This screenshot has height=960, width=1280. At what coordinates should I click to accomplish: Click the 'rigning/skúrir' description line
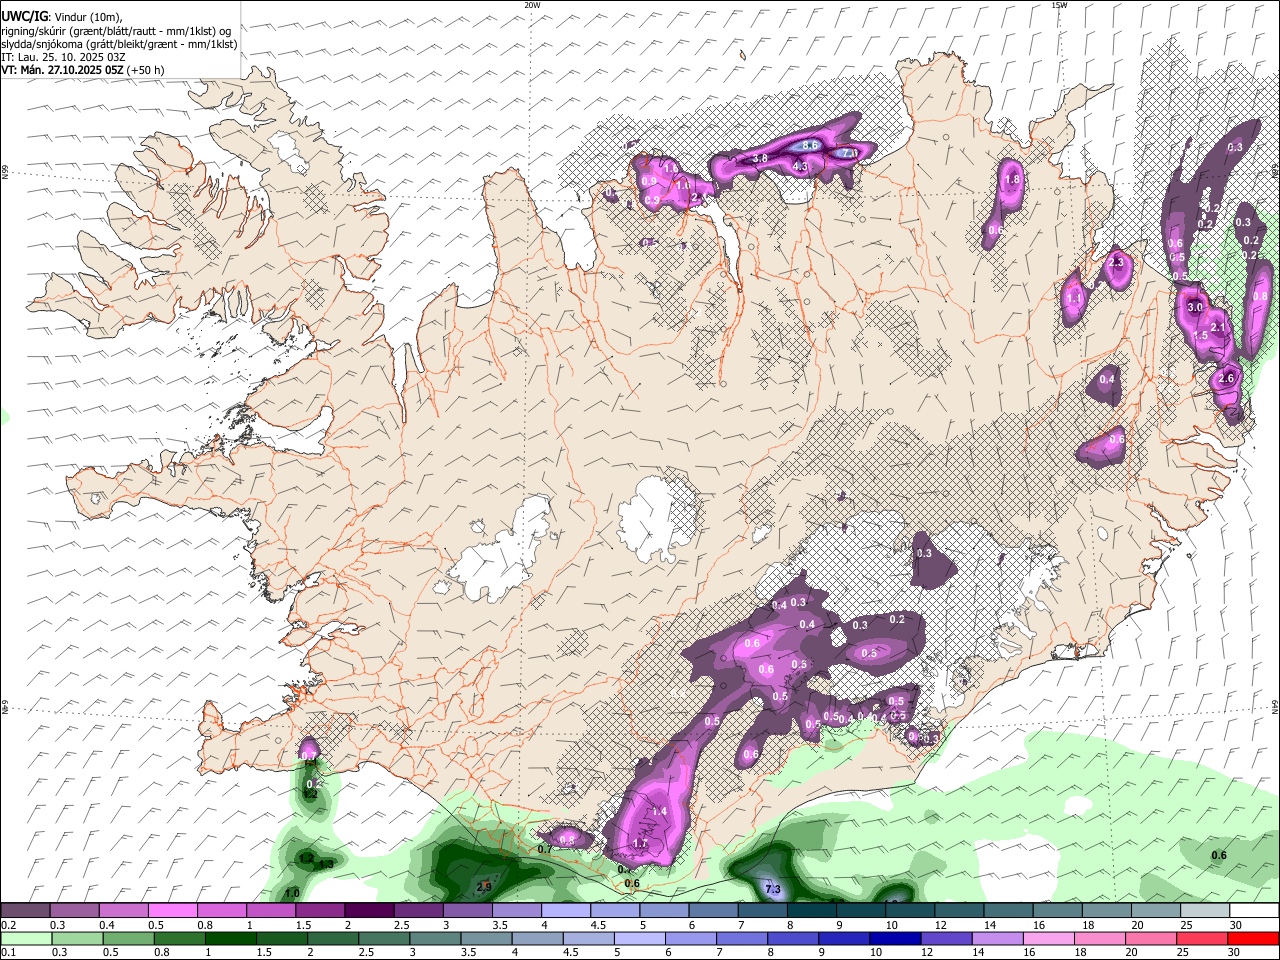(115, 31)
